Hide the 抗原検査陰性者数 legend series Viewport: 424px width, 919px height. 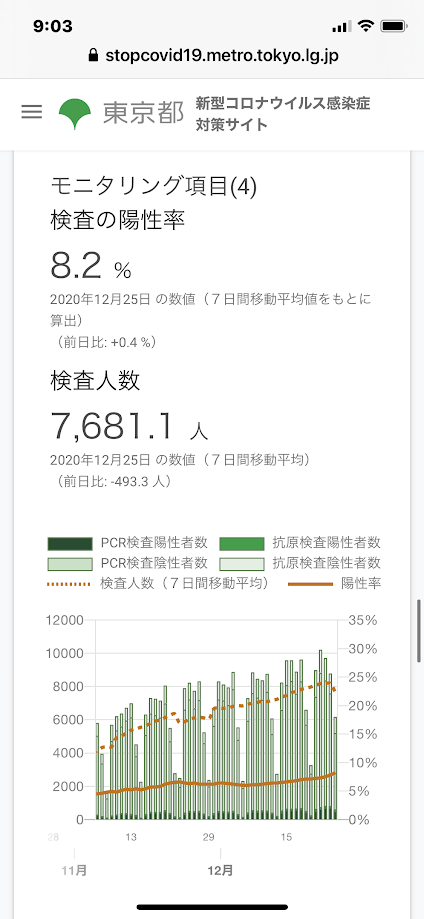pos(300,563)
